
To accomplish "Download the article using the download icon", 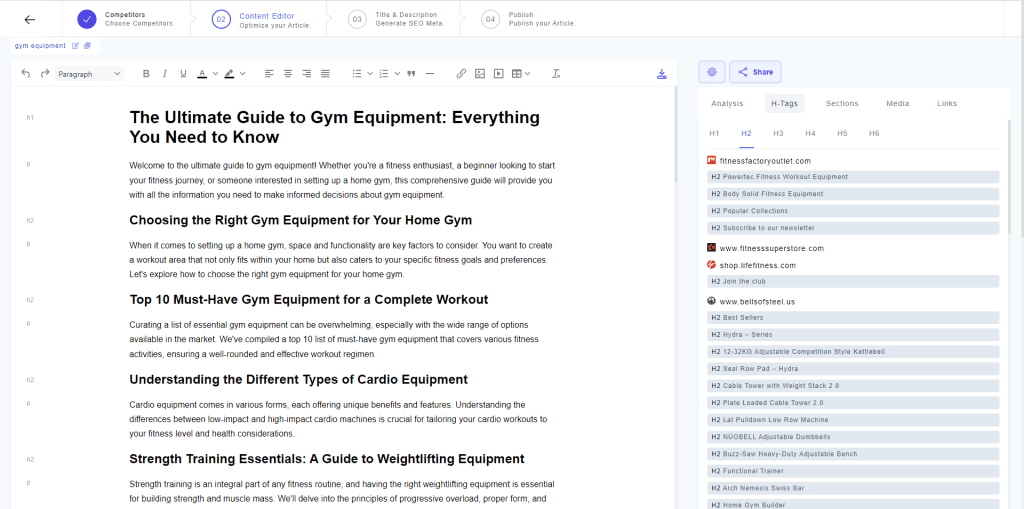I will coord(661,74).
